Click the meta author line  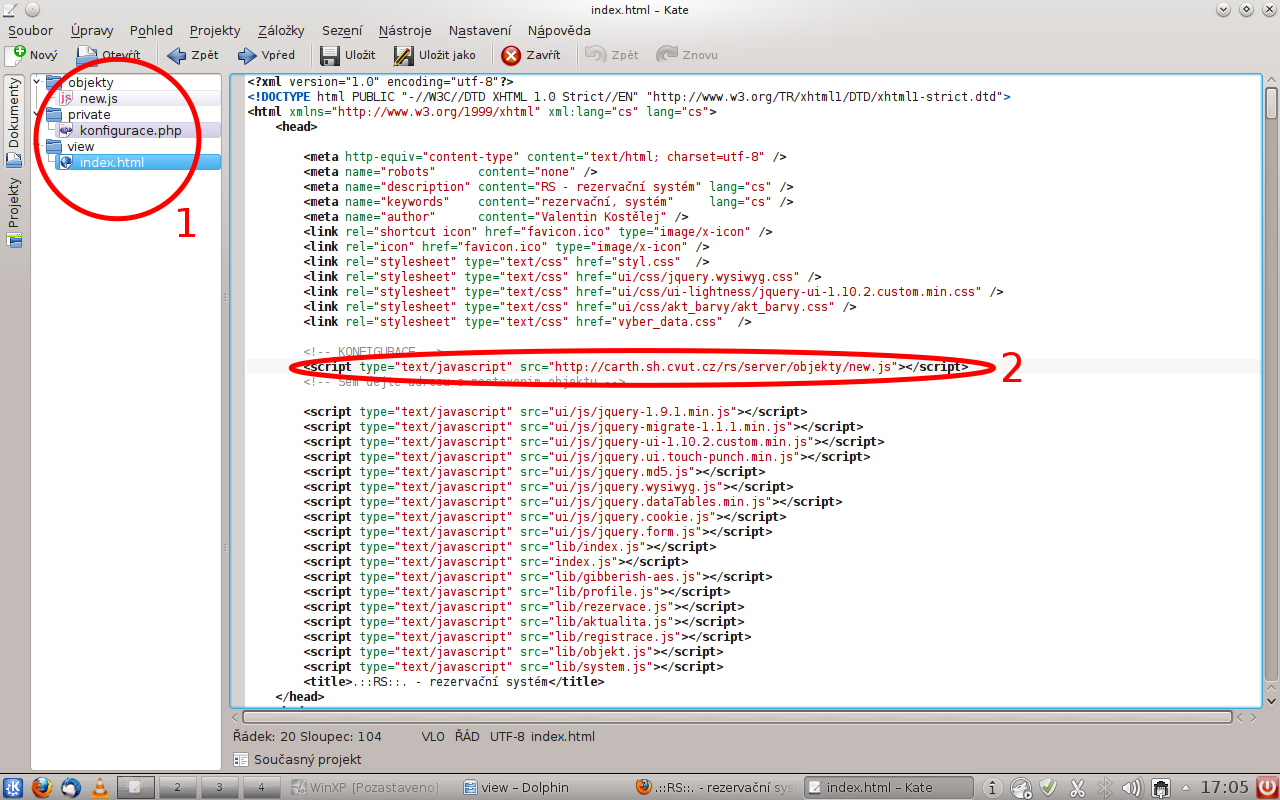coord(496,217)
